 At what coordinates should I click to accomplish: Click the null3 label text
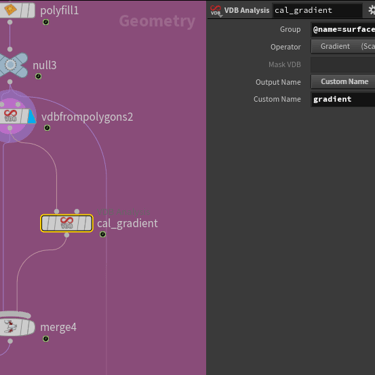click(45, 65)
